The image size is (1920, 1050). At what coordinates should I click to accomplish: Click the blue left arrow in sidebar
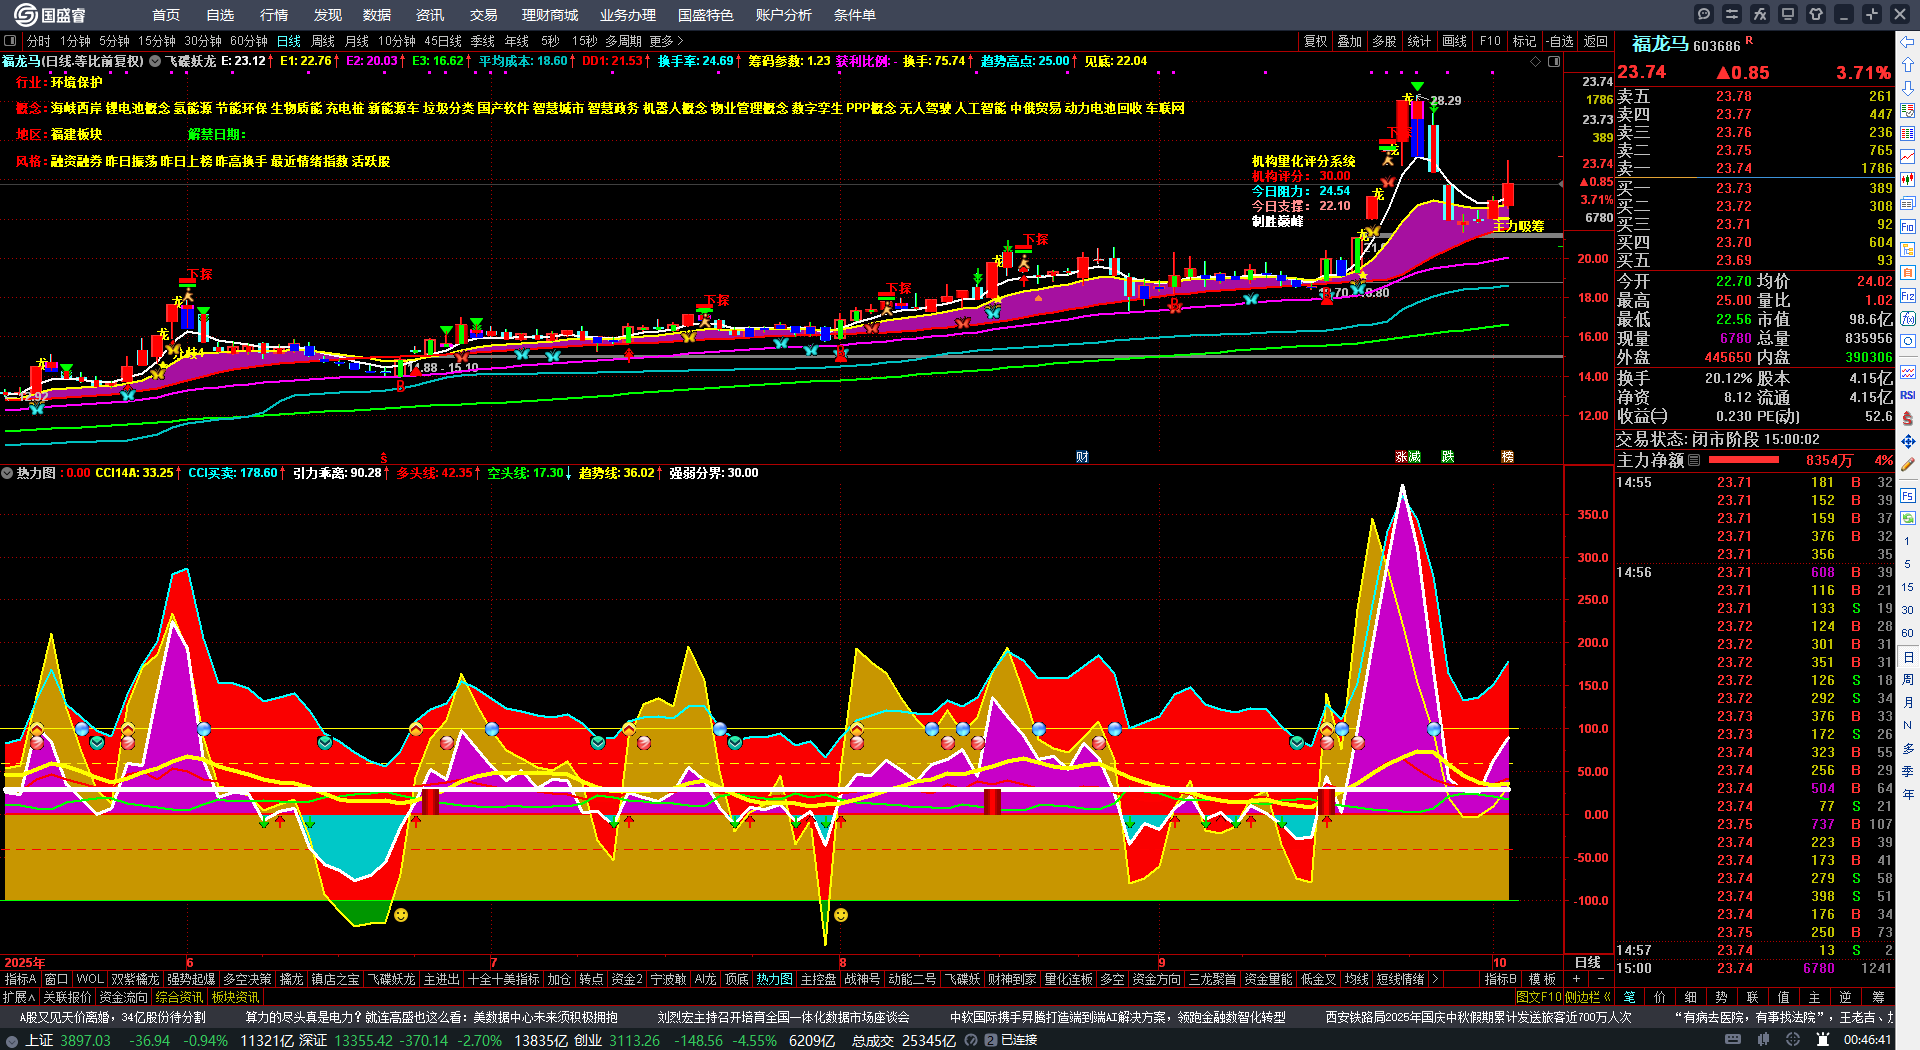pyautogui.click(x=1908, y=42)
